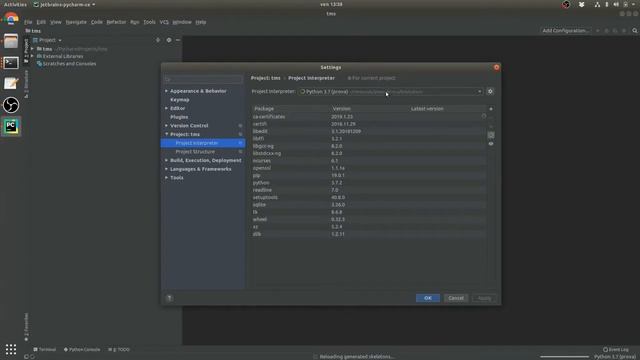Confirm settings with OK button
The image size is (640, 360).
click(428, 298)
